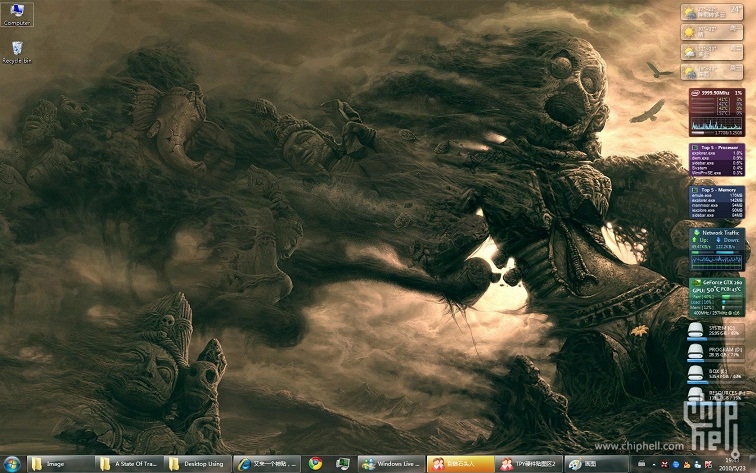The width and height of the screenshot is (756, 473).
Task: Click the Network Traffic gadget title icon
Action: (697, 232)
